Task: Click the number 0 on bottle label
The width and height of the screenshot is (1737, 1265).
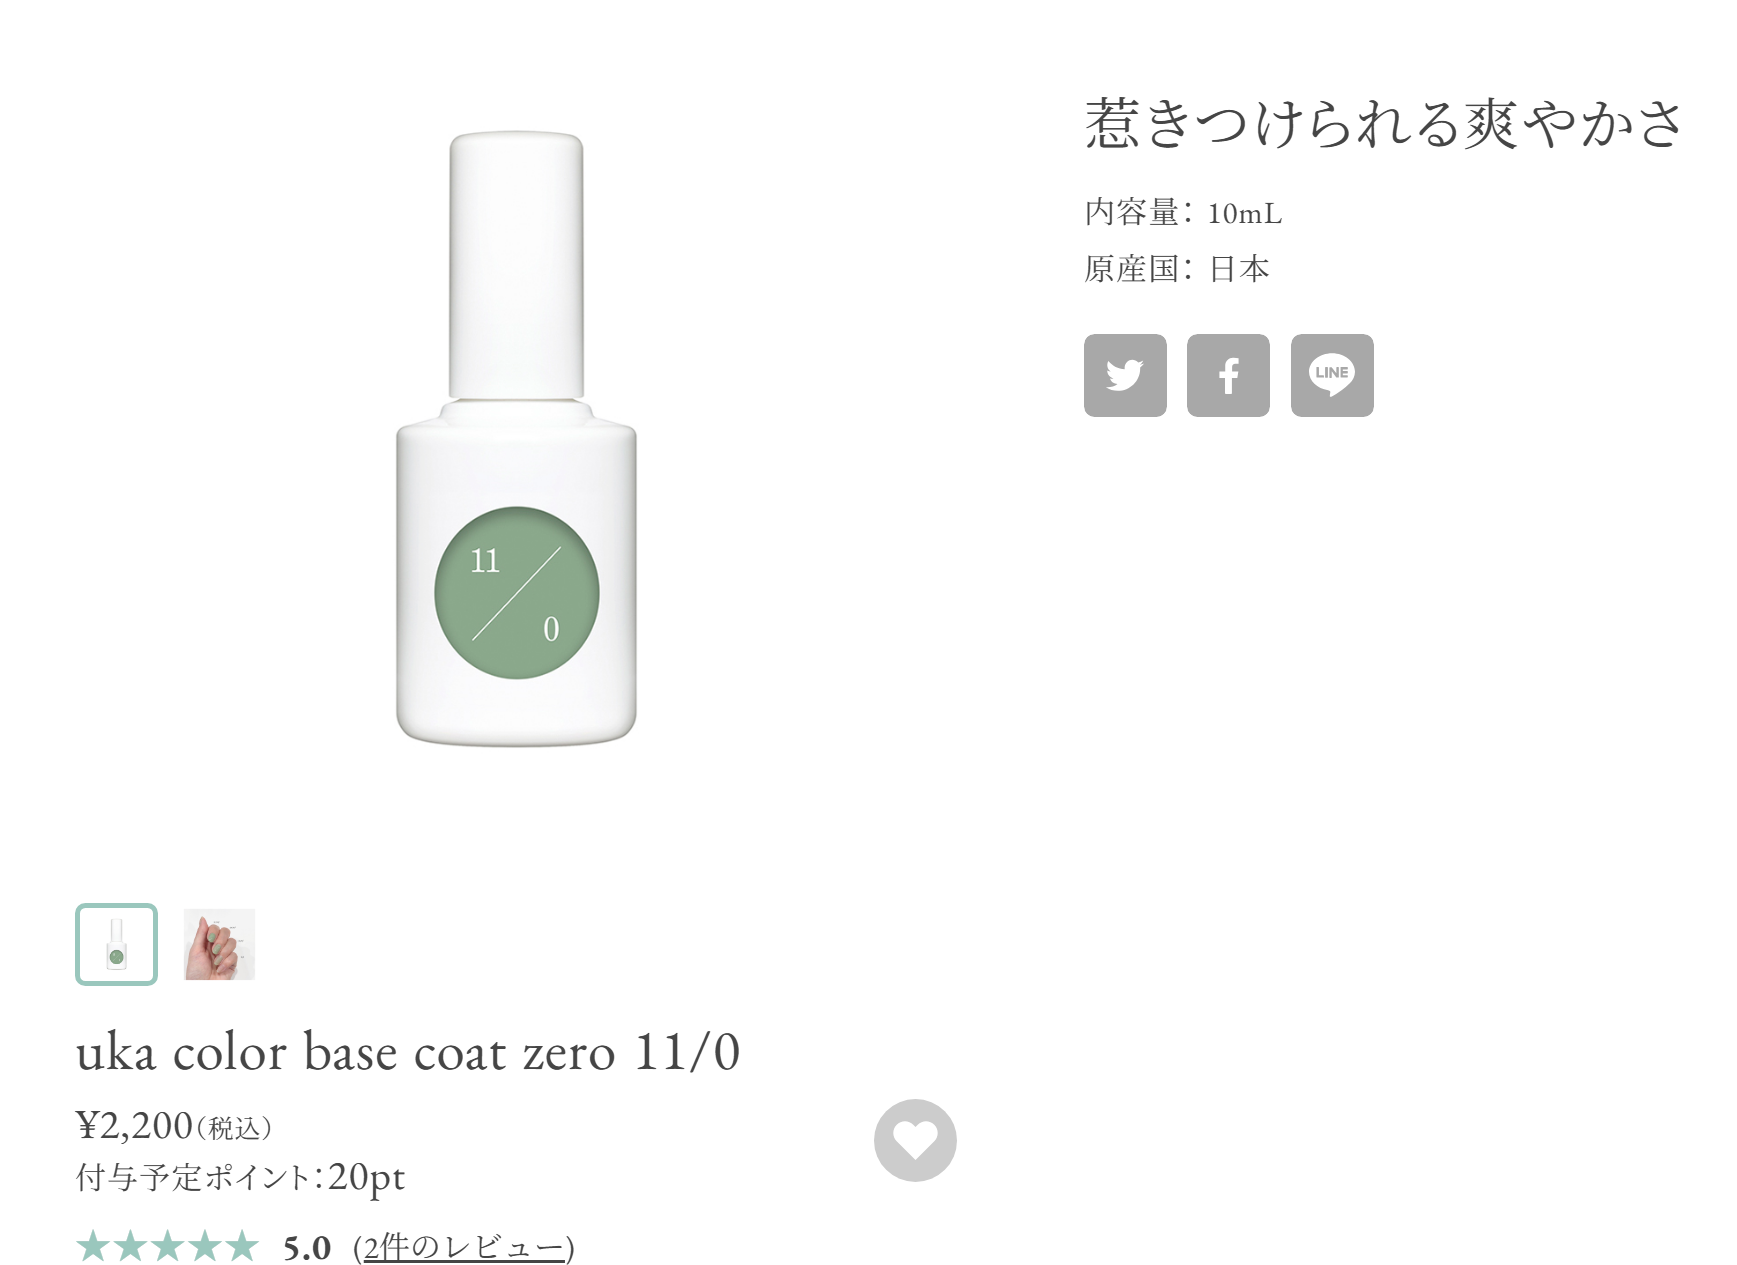Action: tap(551, 629)
